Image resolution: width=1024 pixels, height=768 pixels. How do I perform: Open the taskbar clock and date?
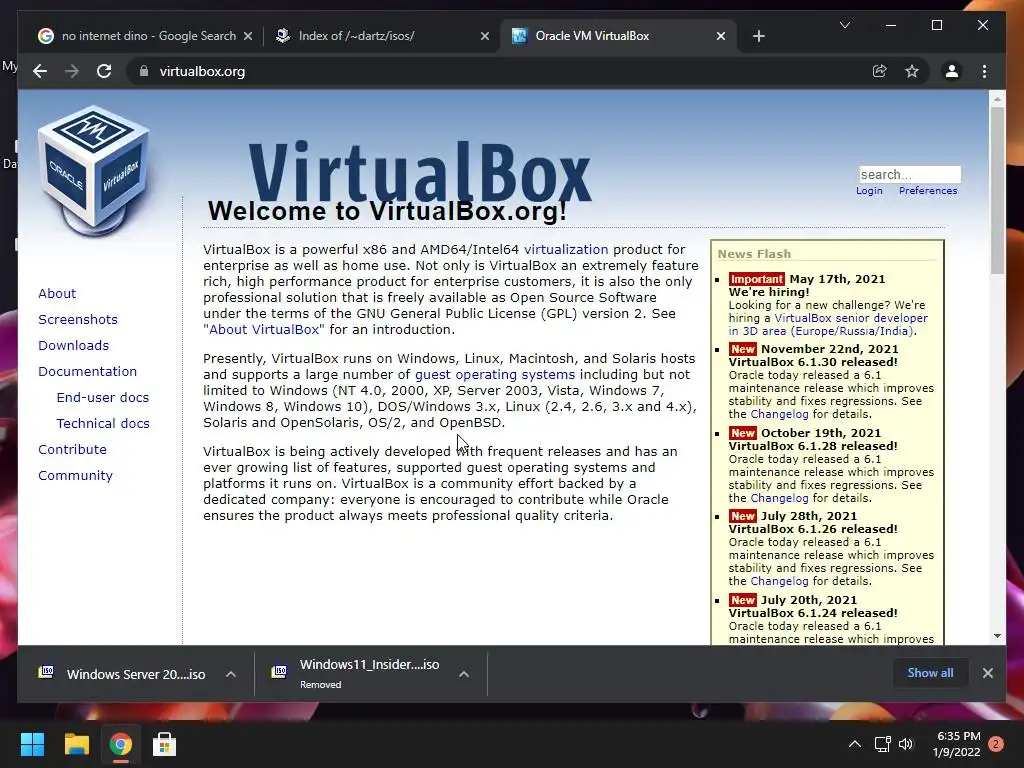pos(957,744)
